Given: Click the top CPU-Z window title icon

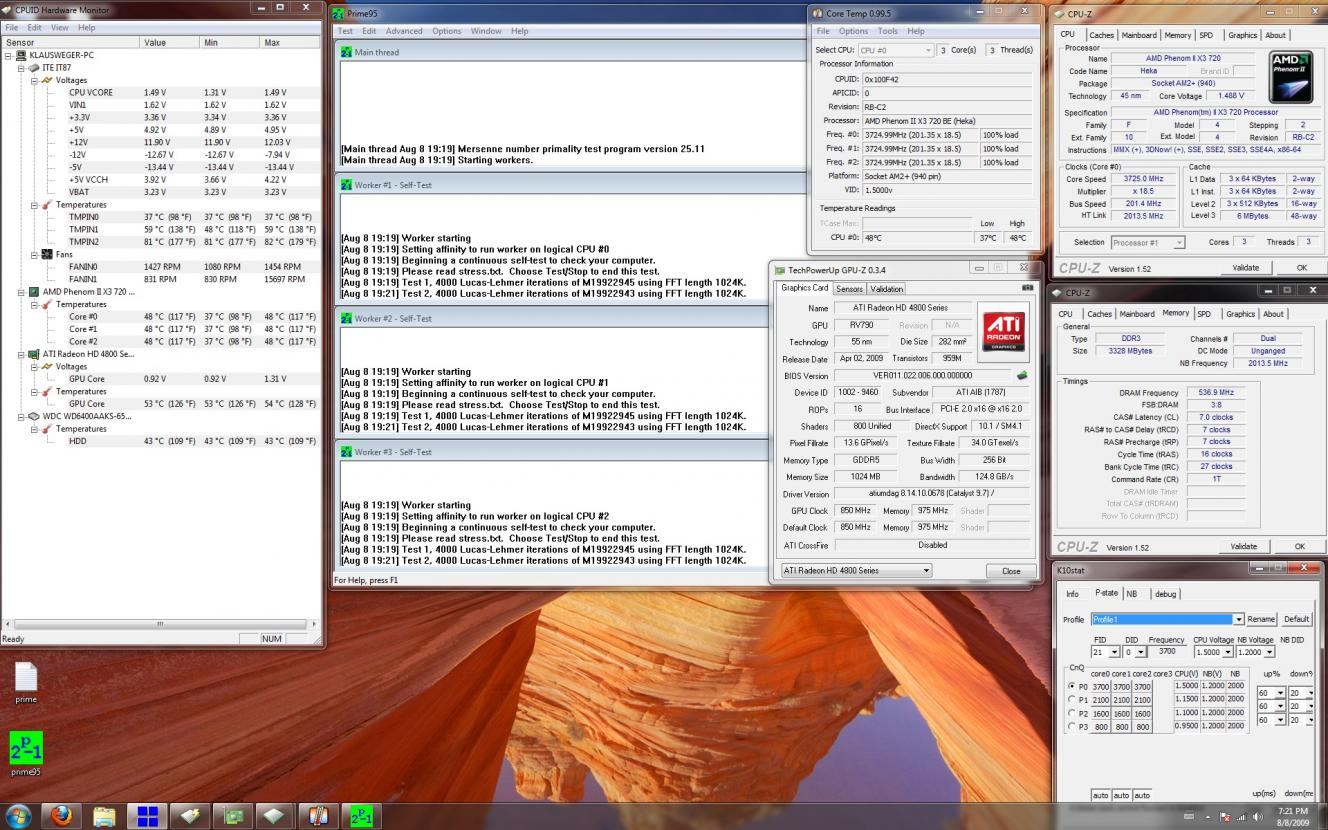Looking at the screenshot, I should [1059, 14].
